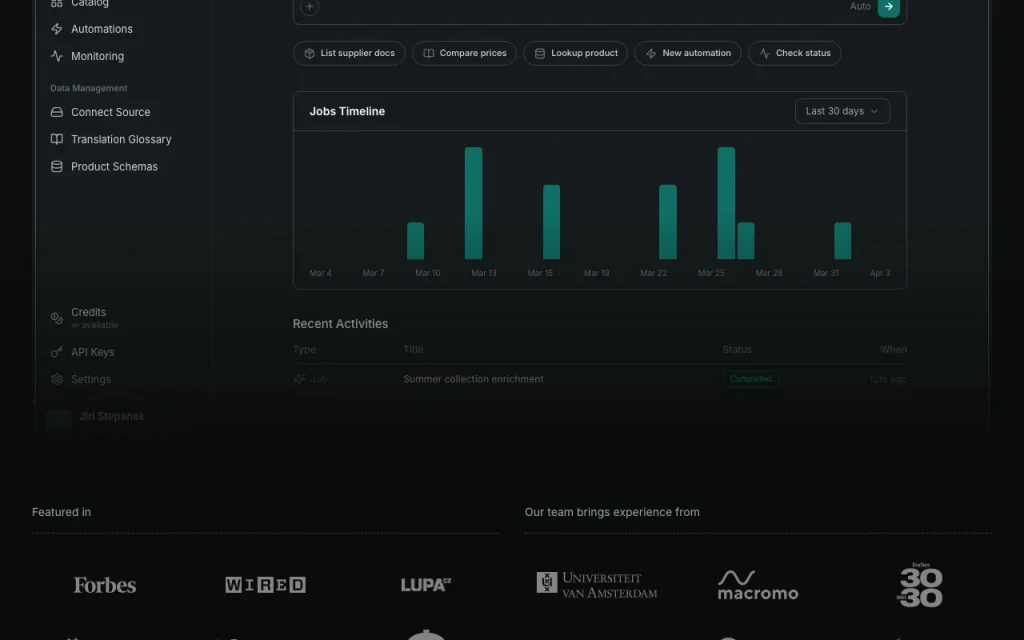Click the Summer collection enrichment row title
Image resolution: width=1024 pixels, height=640 pixels.
point(473,379)
